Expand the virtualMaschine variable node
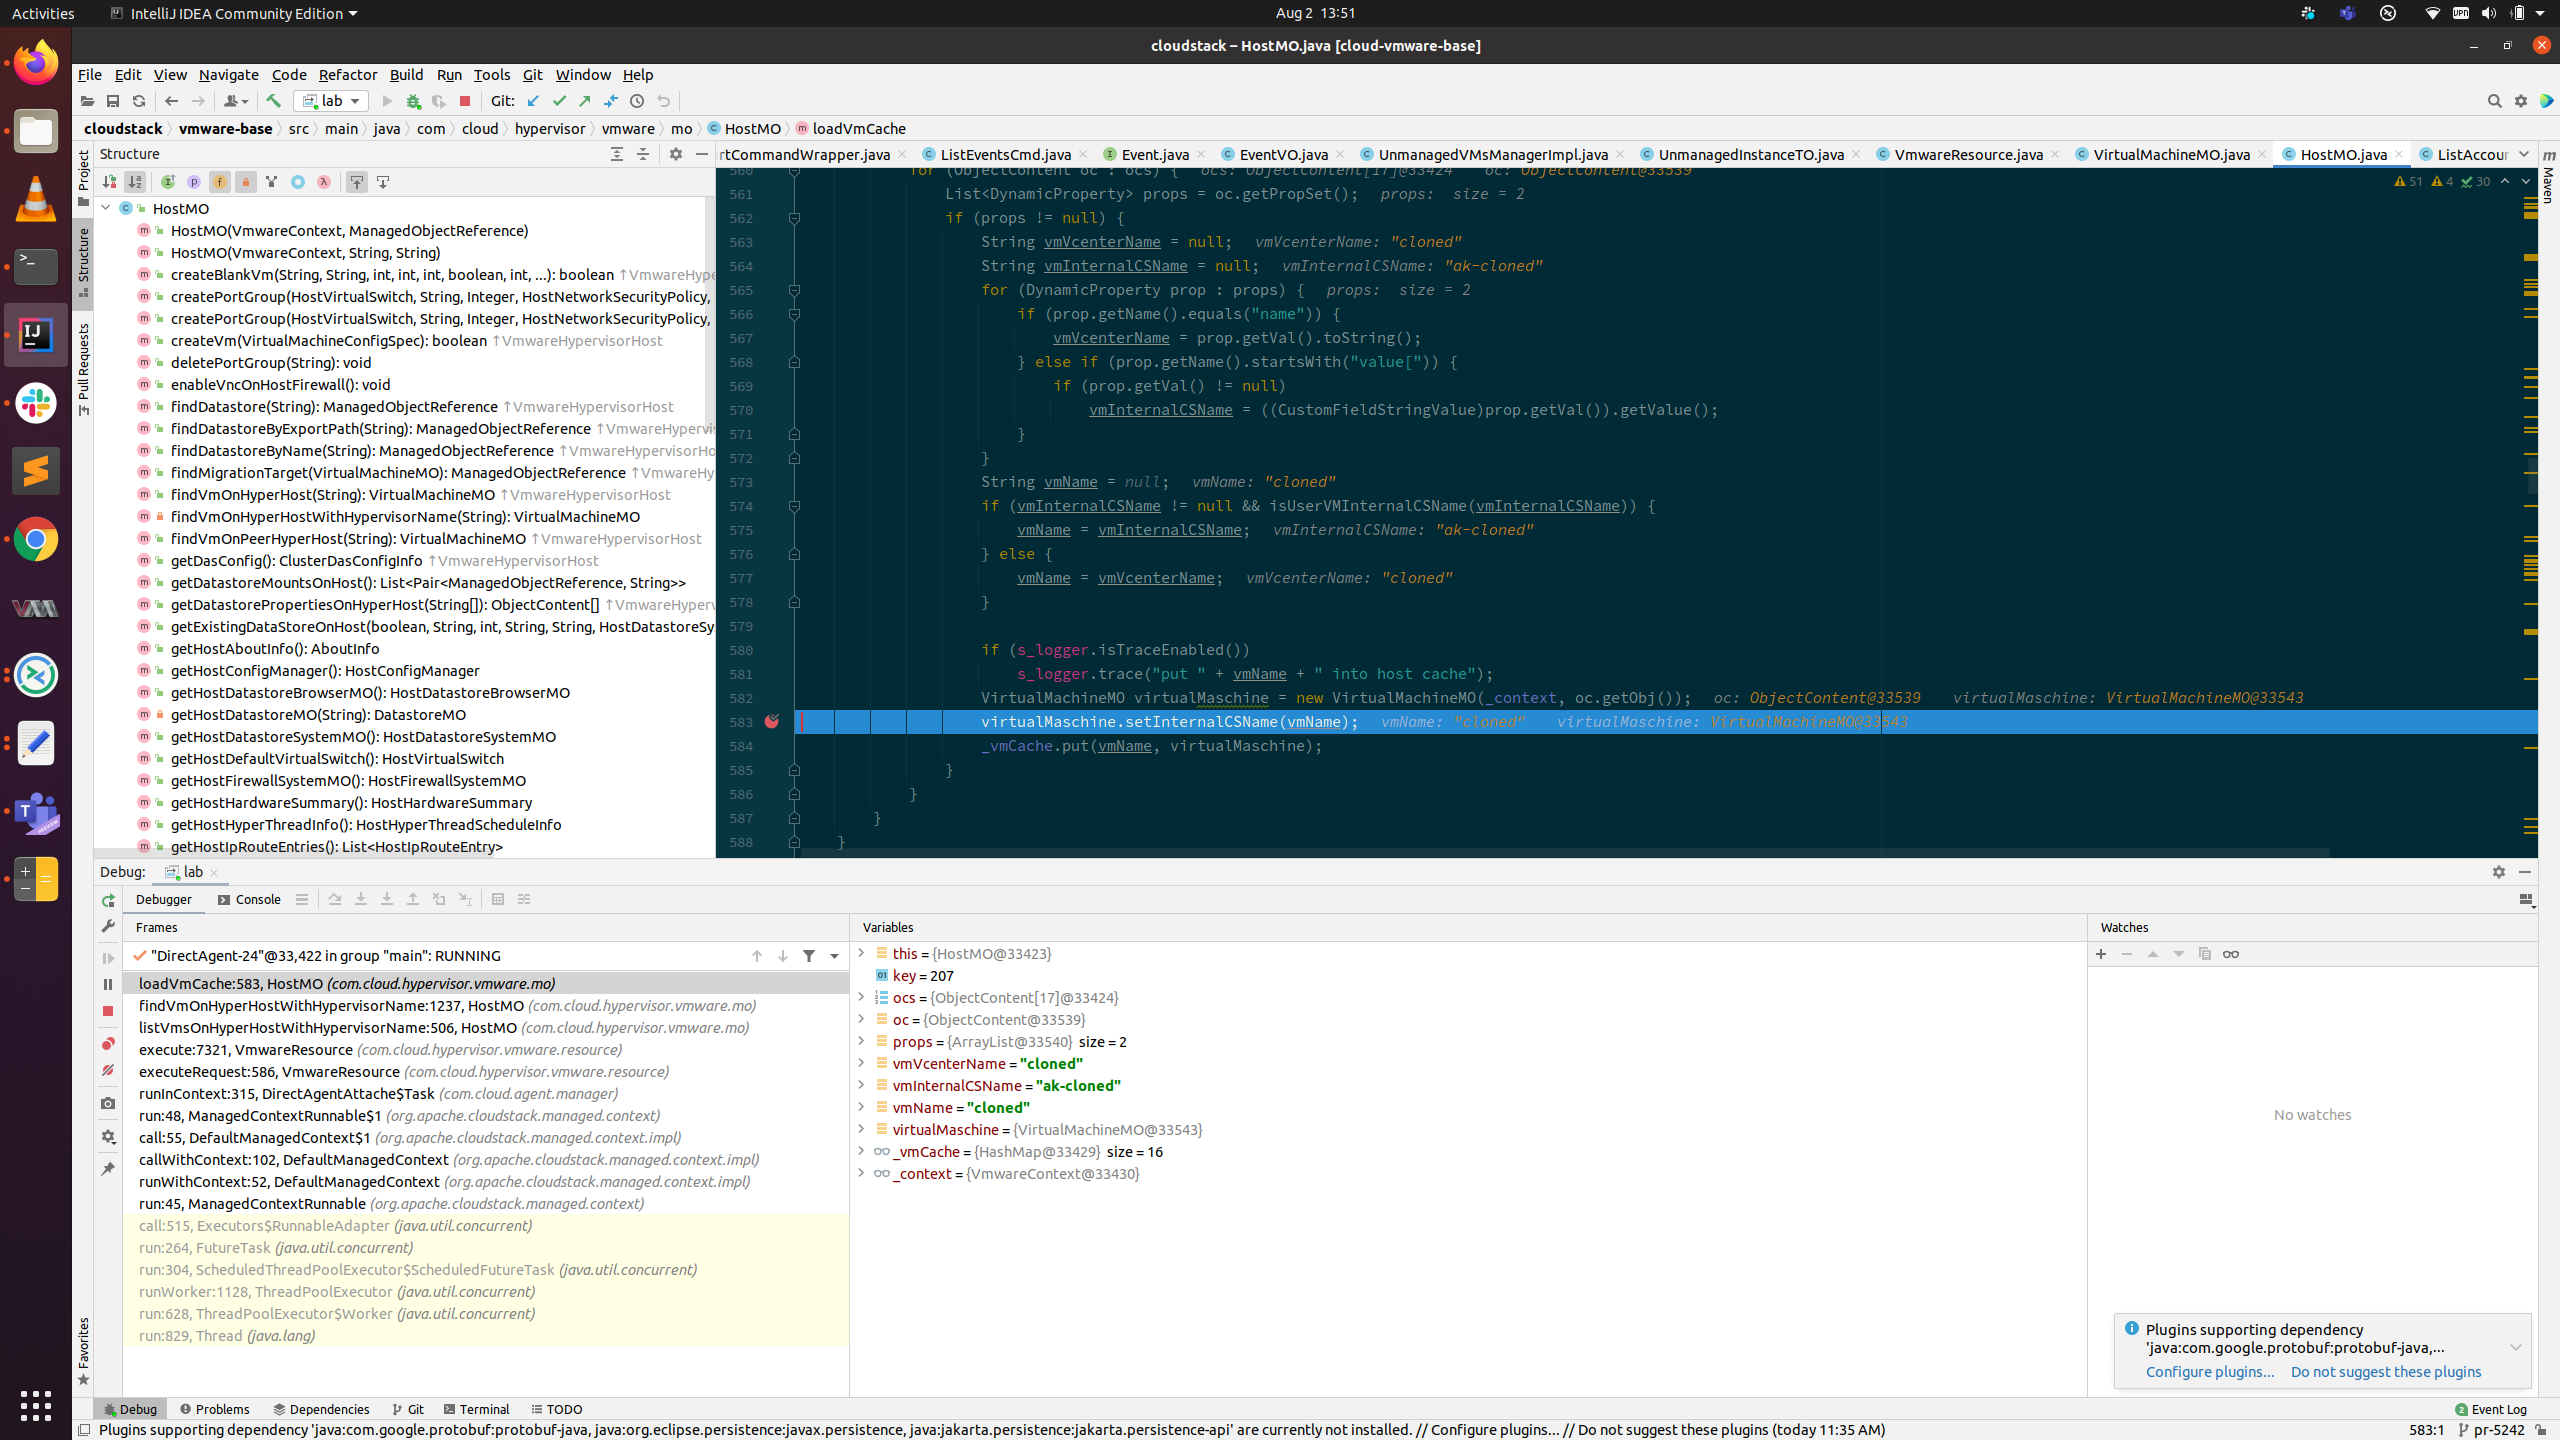This screenshot has width=2560, height=1440. point(862,1130)
